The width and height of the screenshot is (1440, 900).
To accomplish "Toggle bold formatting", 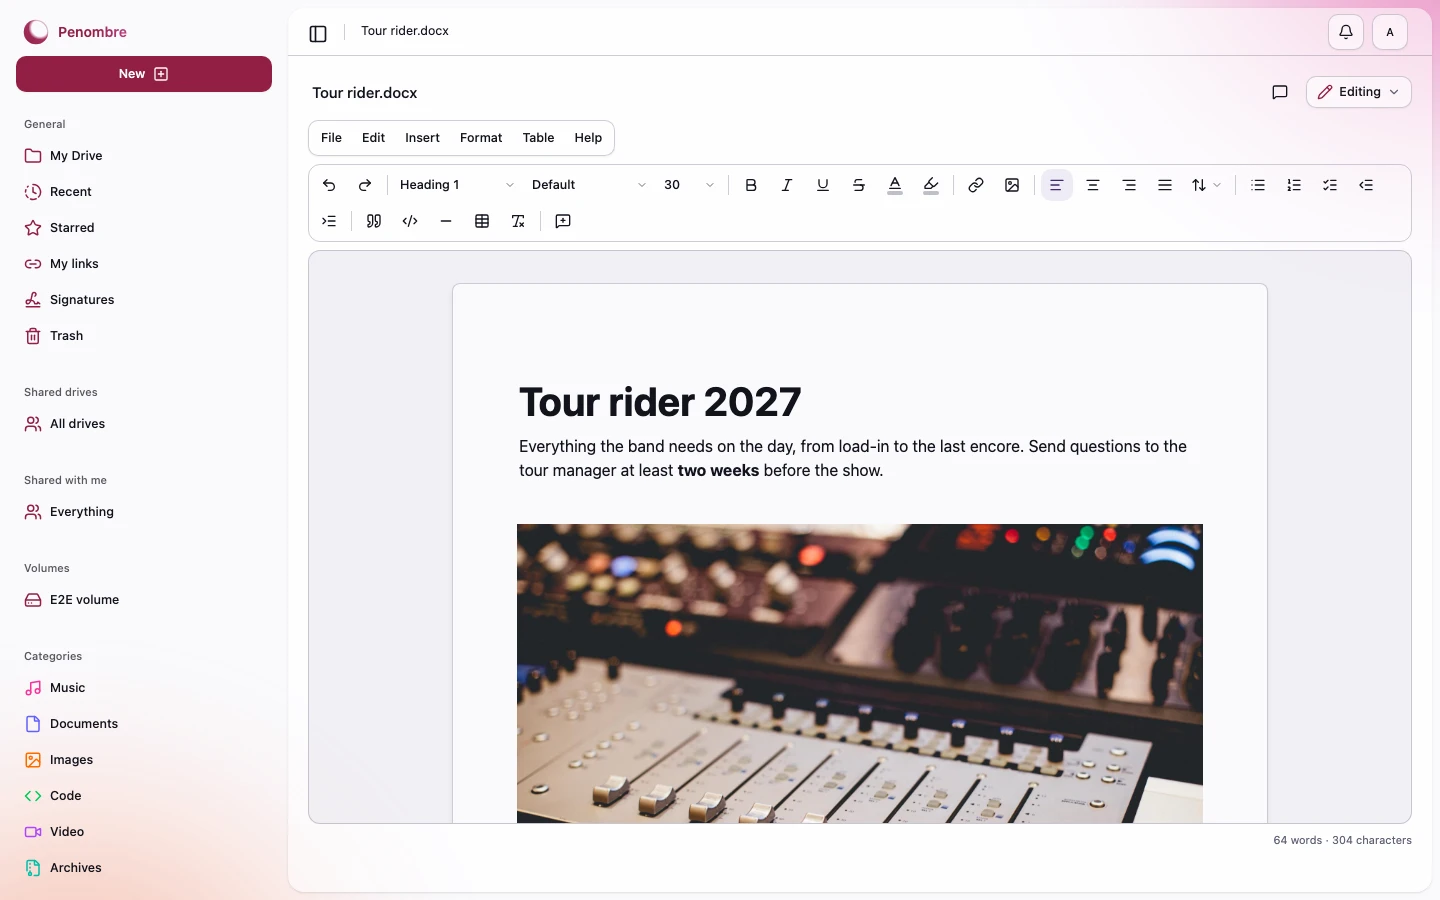I will [751, 185].
